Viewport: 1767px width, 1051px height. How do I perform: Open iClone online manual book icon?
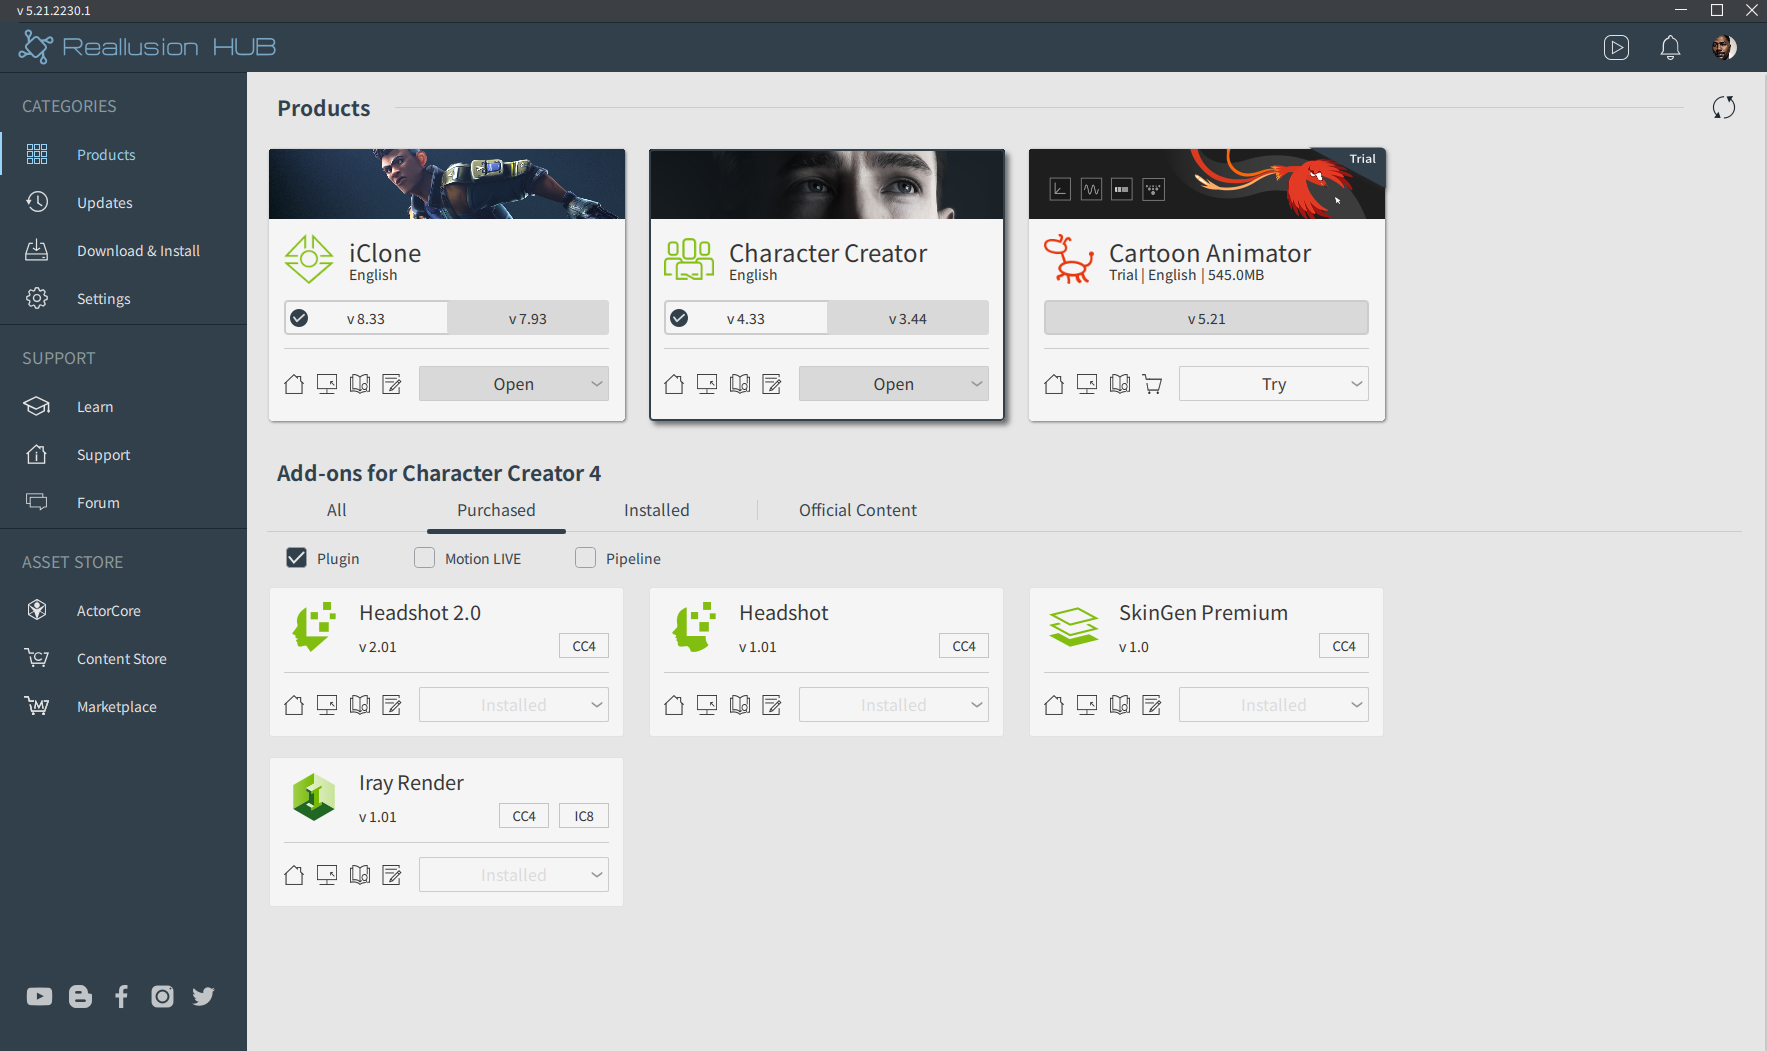[x=360, y=384]
